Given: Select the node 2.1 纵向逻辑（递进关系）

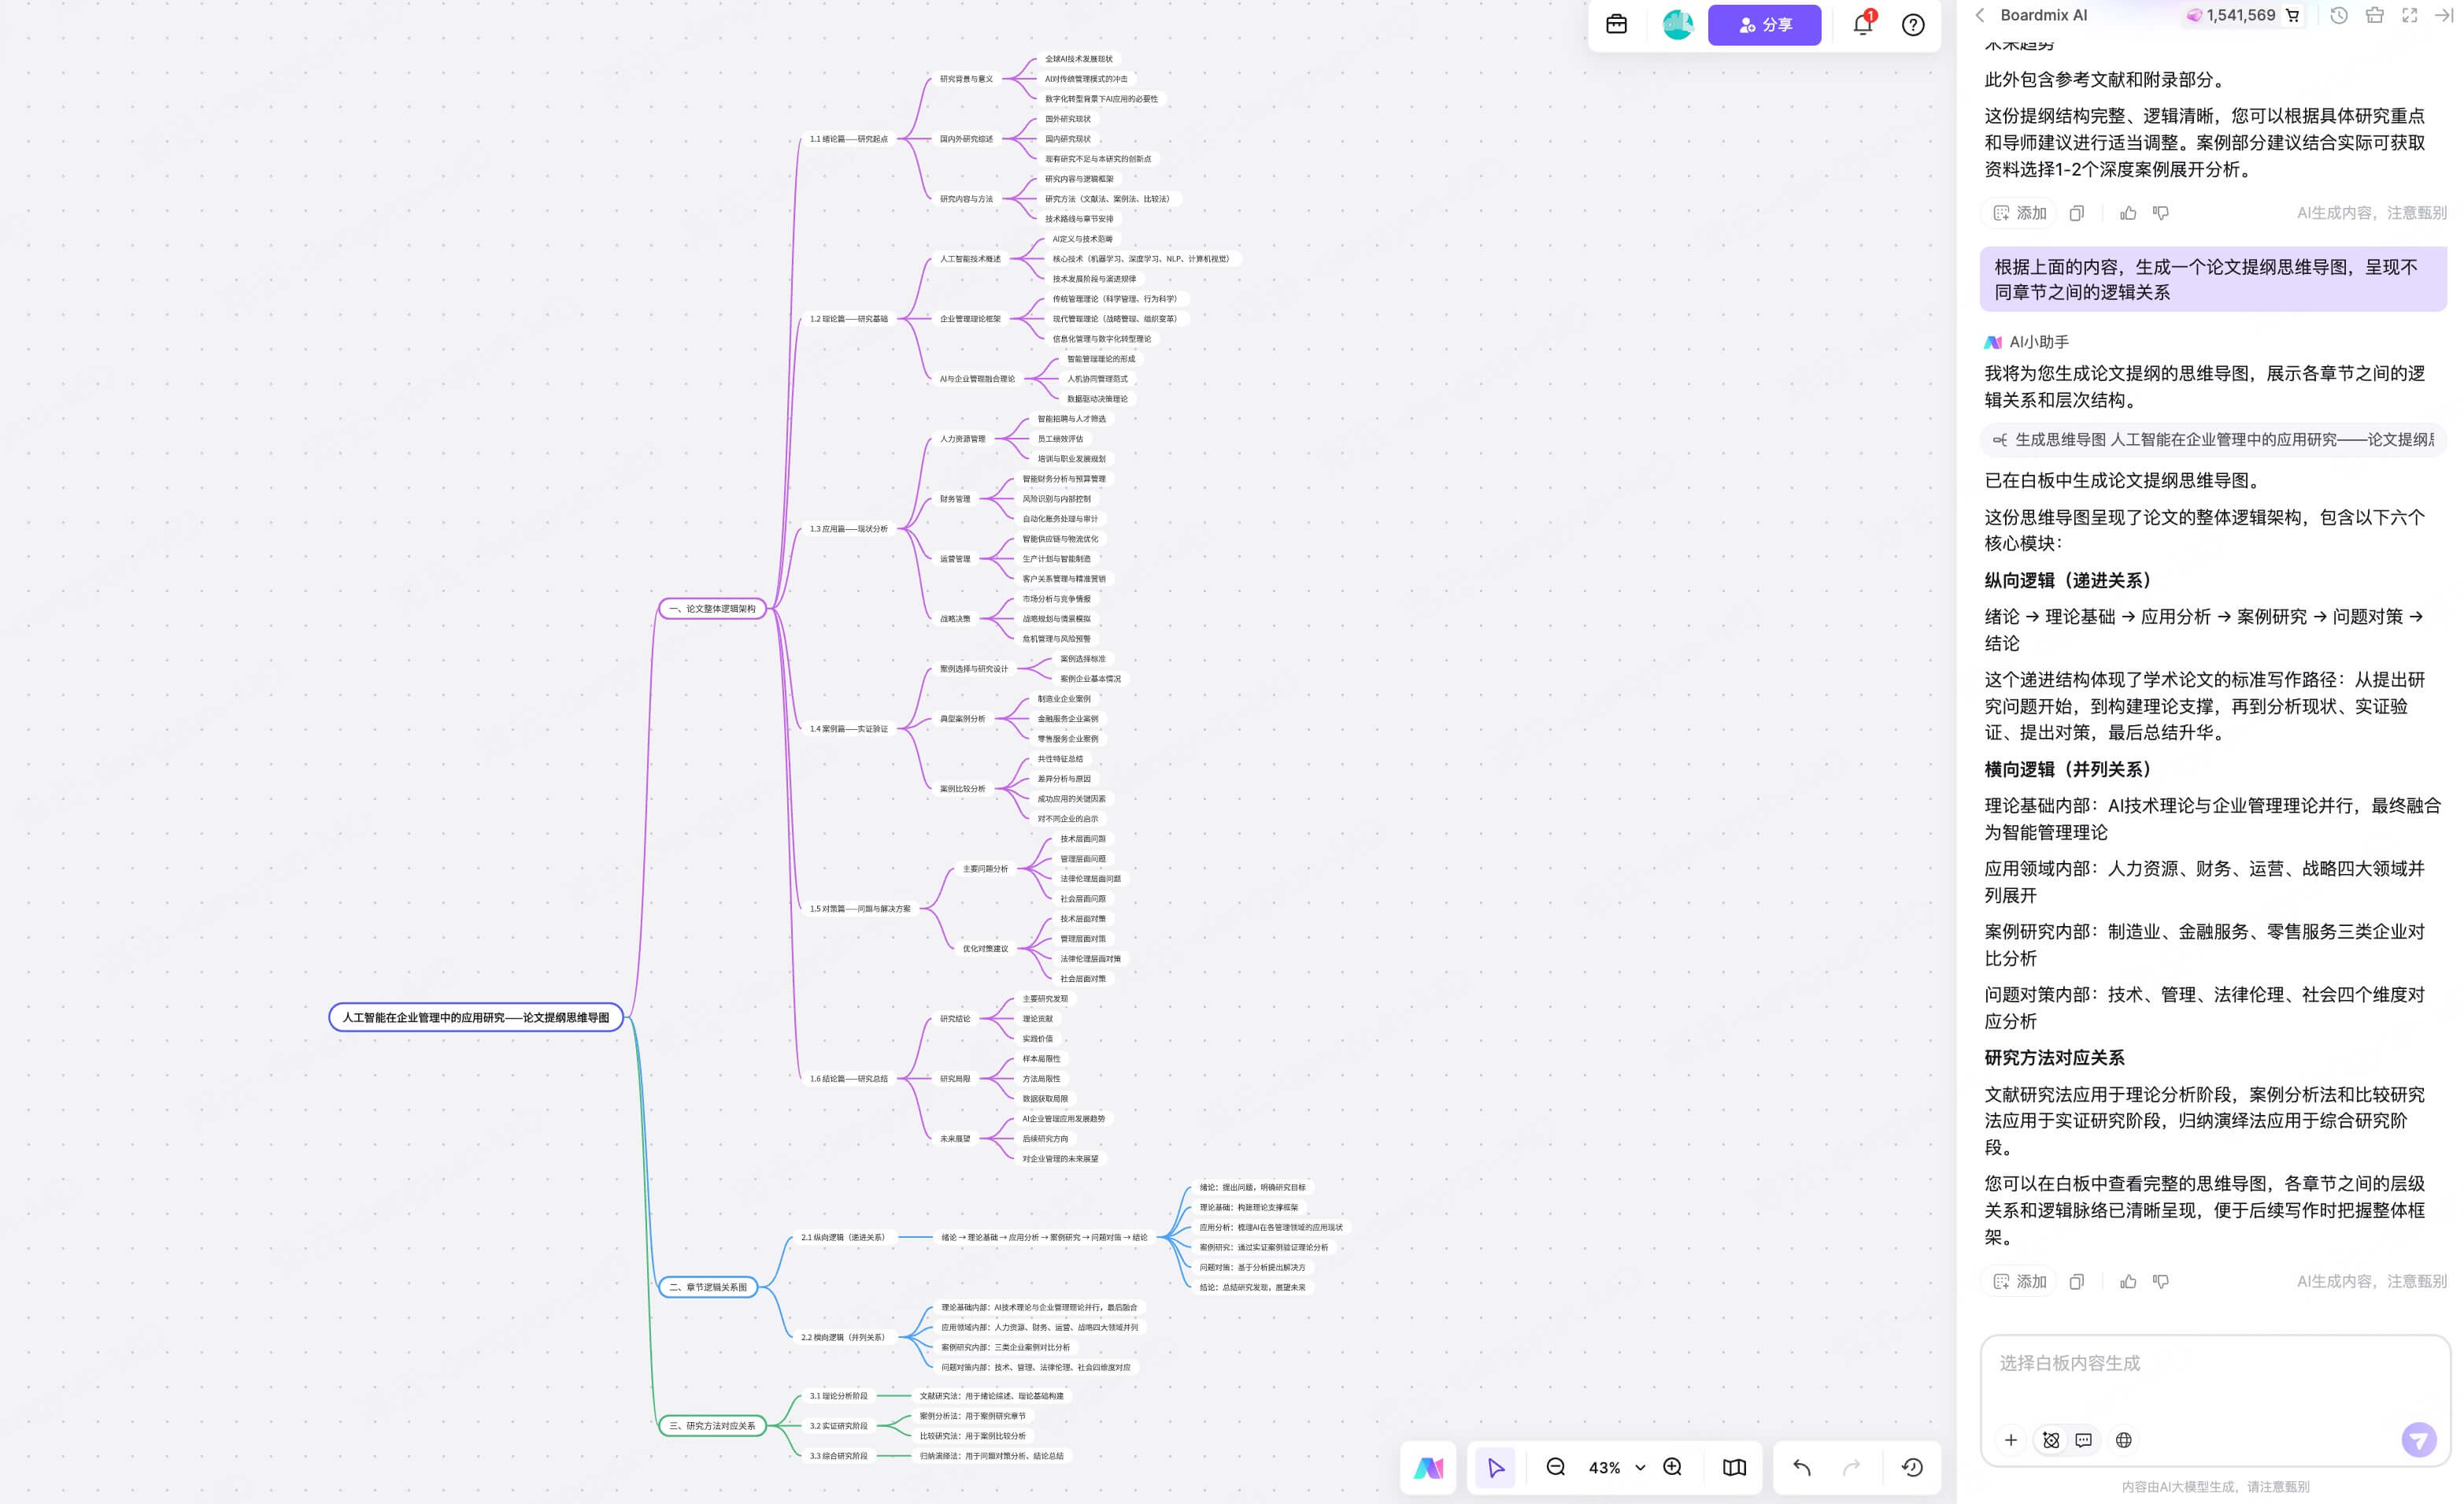Looking at the screenshot, I should pos(843,1237).
